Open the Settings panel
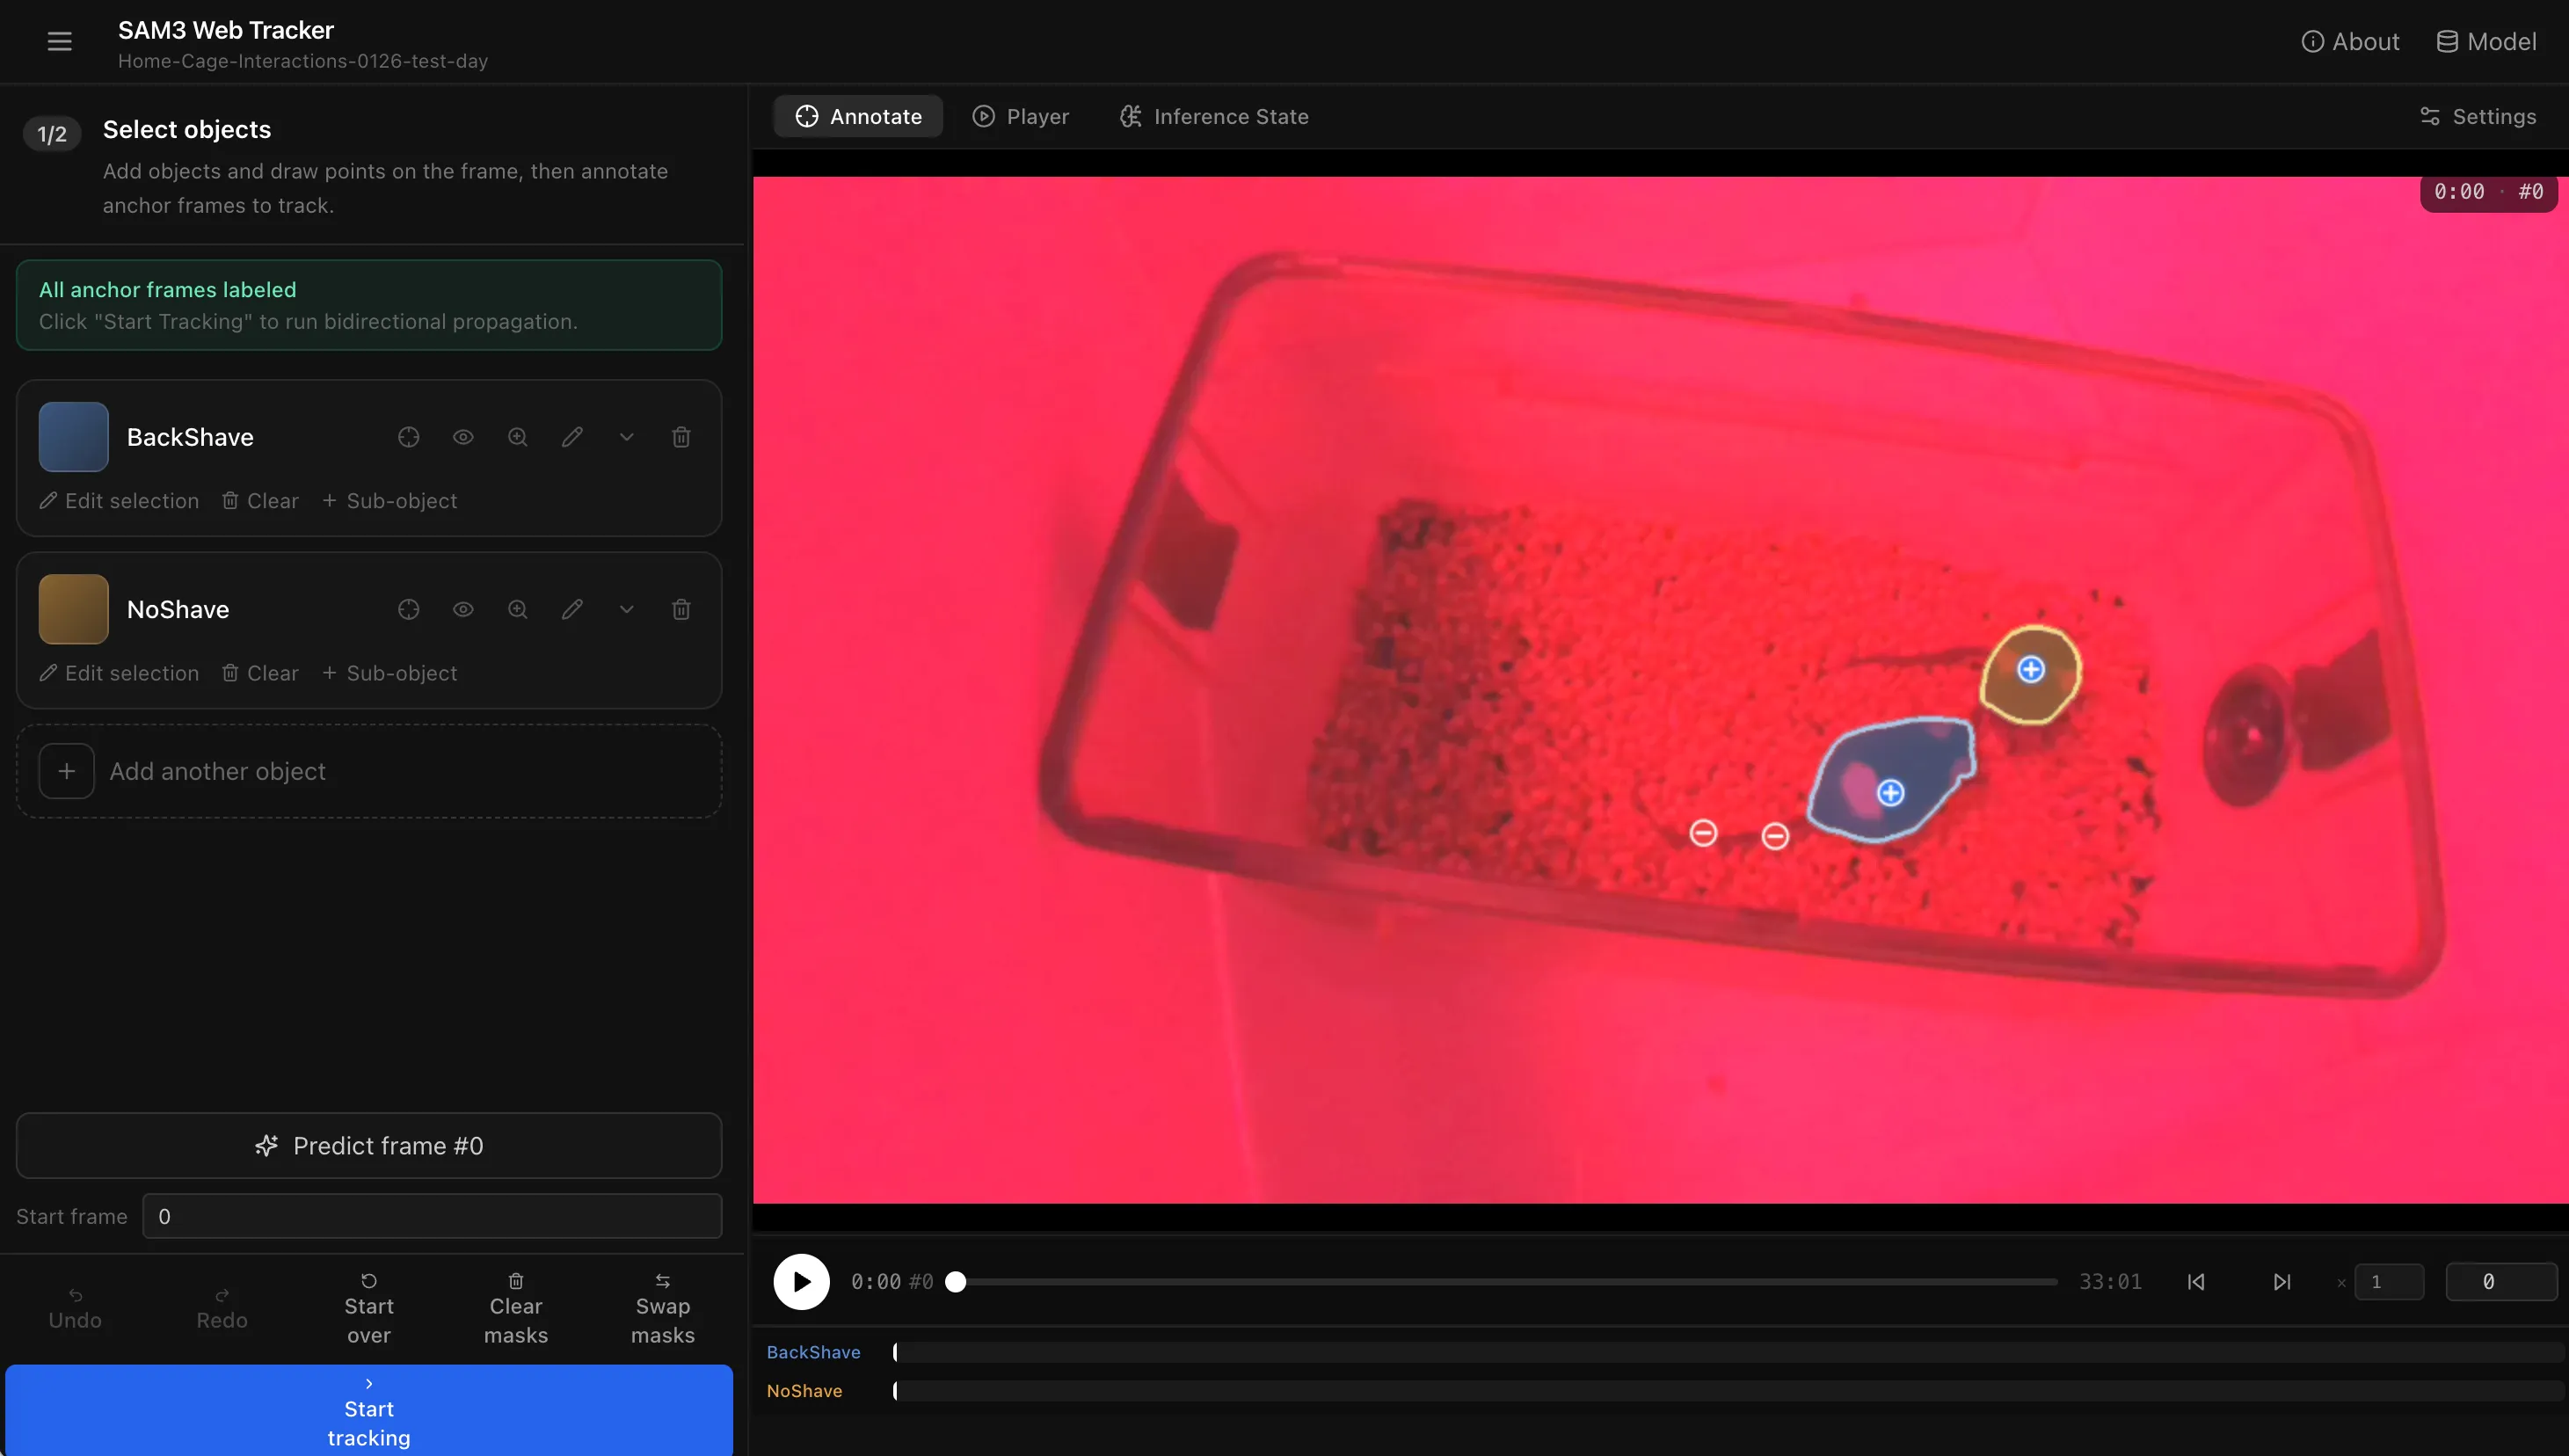 coord(2478,116)
